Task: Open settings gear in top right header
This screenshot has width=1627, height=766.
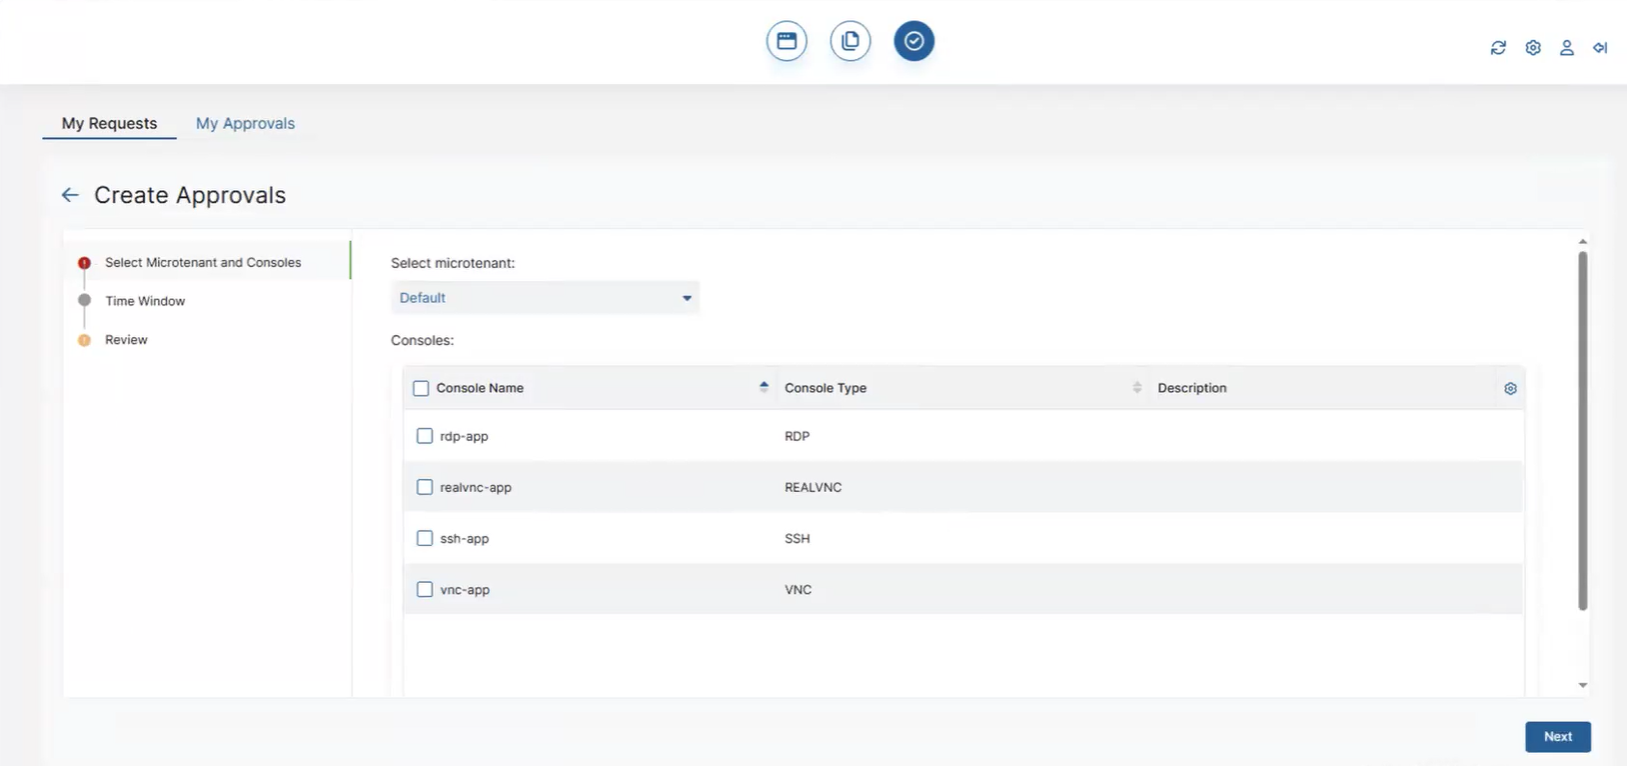Action: (x=1533, y=48)
